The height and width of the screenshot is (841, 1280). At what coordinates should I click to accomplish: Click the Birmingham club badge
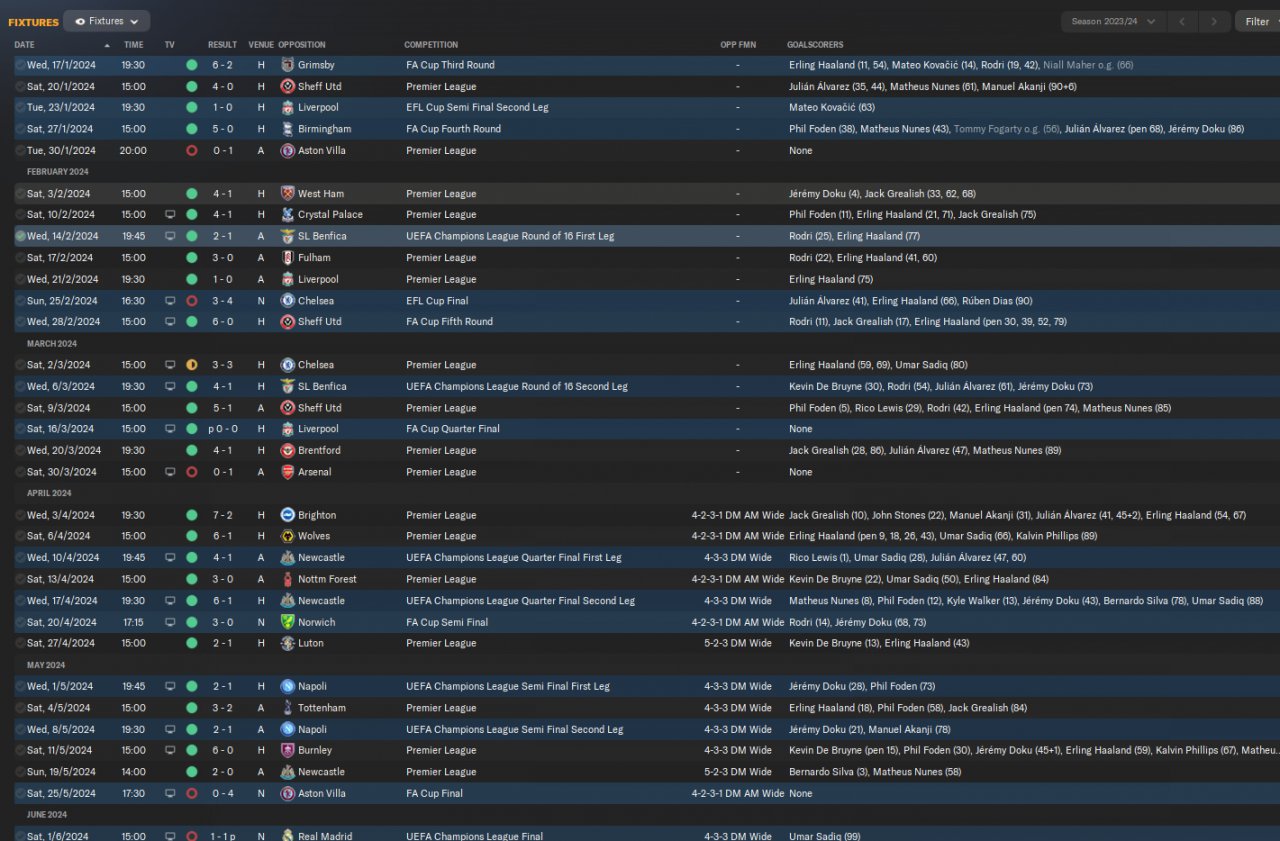288,129
